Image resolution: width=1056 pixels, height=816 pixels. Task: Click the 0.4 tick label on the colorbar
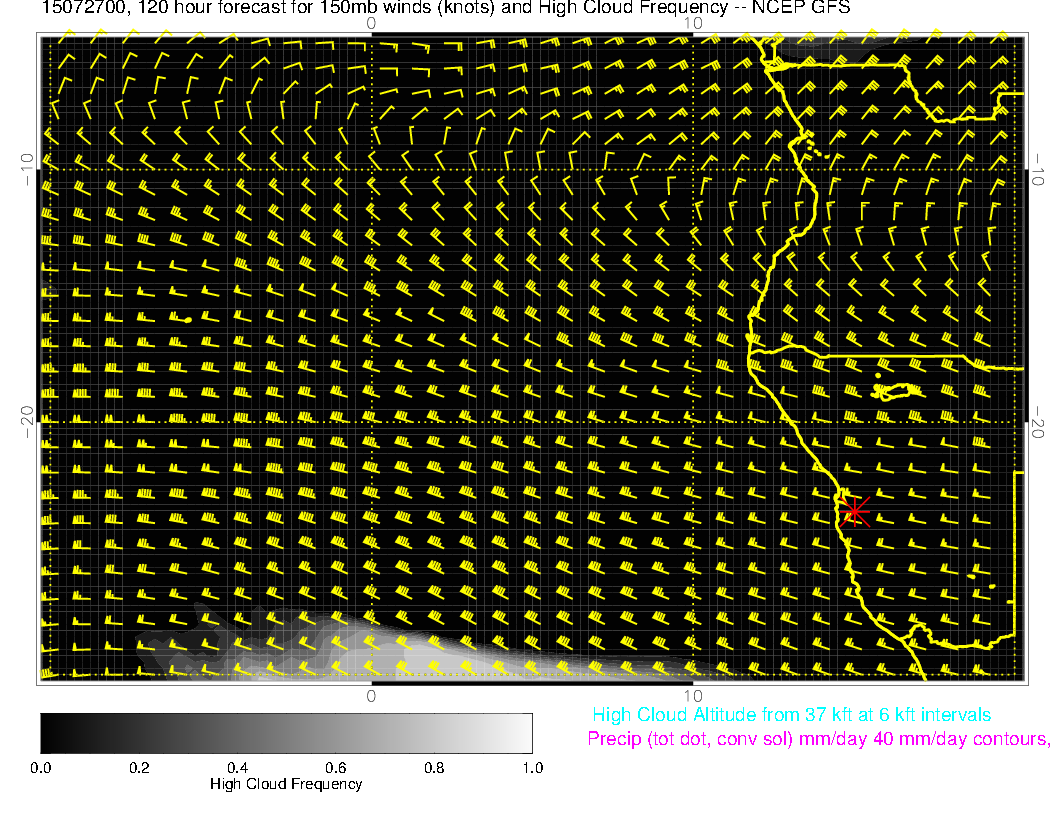tap(237, 768)
